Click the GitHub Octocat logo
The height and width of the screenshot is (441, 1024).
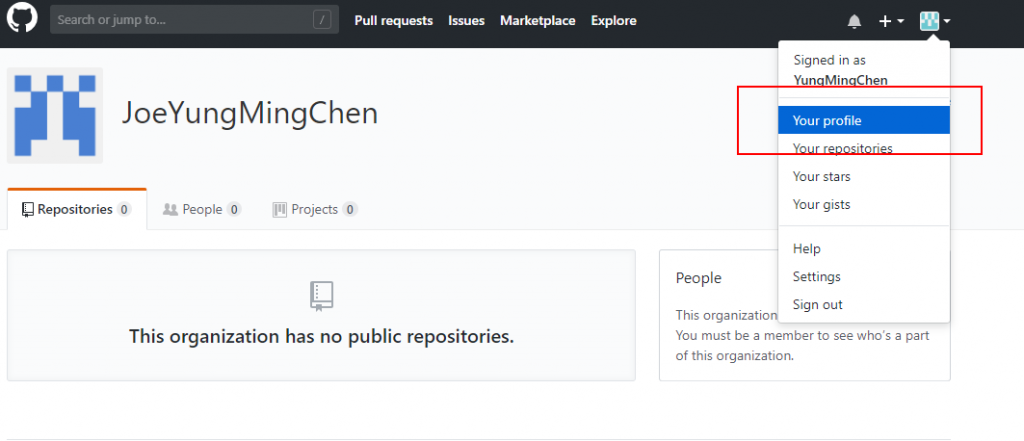22,18
